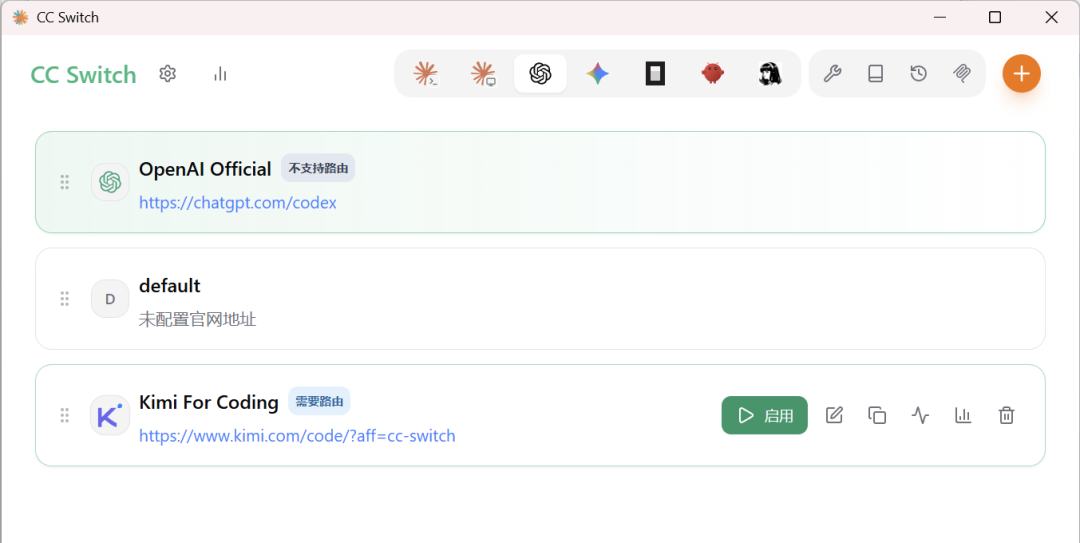Open usage statistics bar chart icon in header
Viewport: 1080px width, 543px height.
tap(220, 74)
